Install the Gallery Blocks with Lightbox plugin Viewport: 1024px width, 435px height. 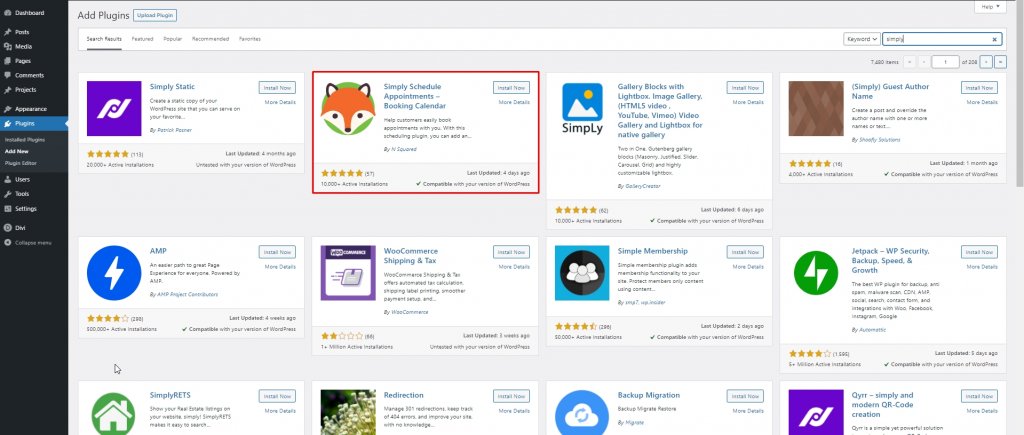click(744, 88)
